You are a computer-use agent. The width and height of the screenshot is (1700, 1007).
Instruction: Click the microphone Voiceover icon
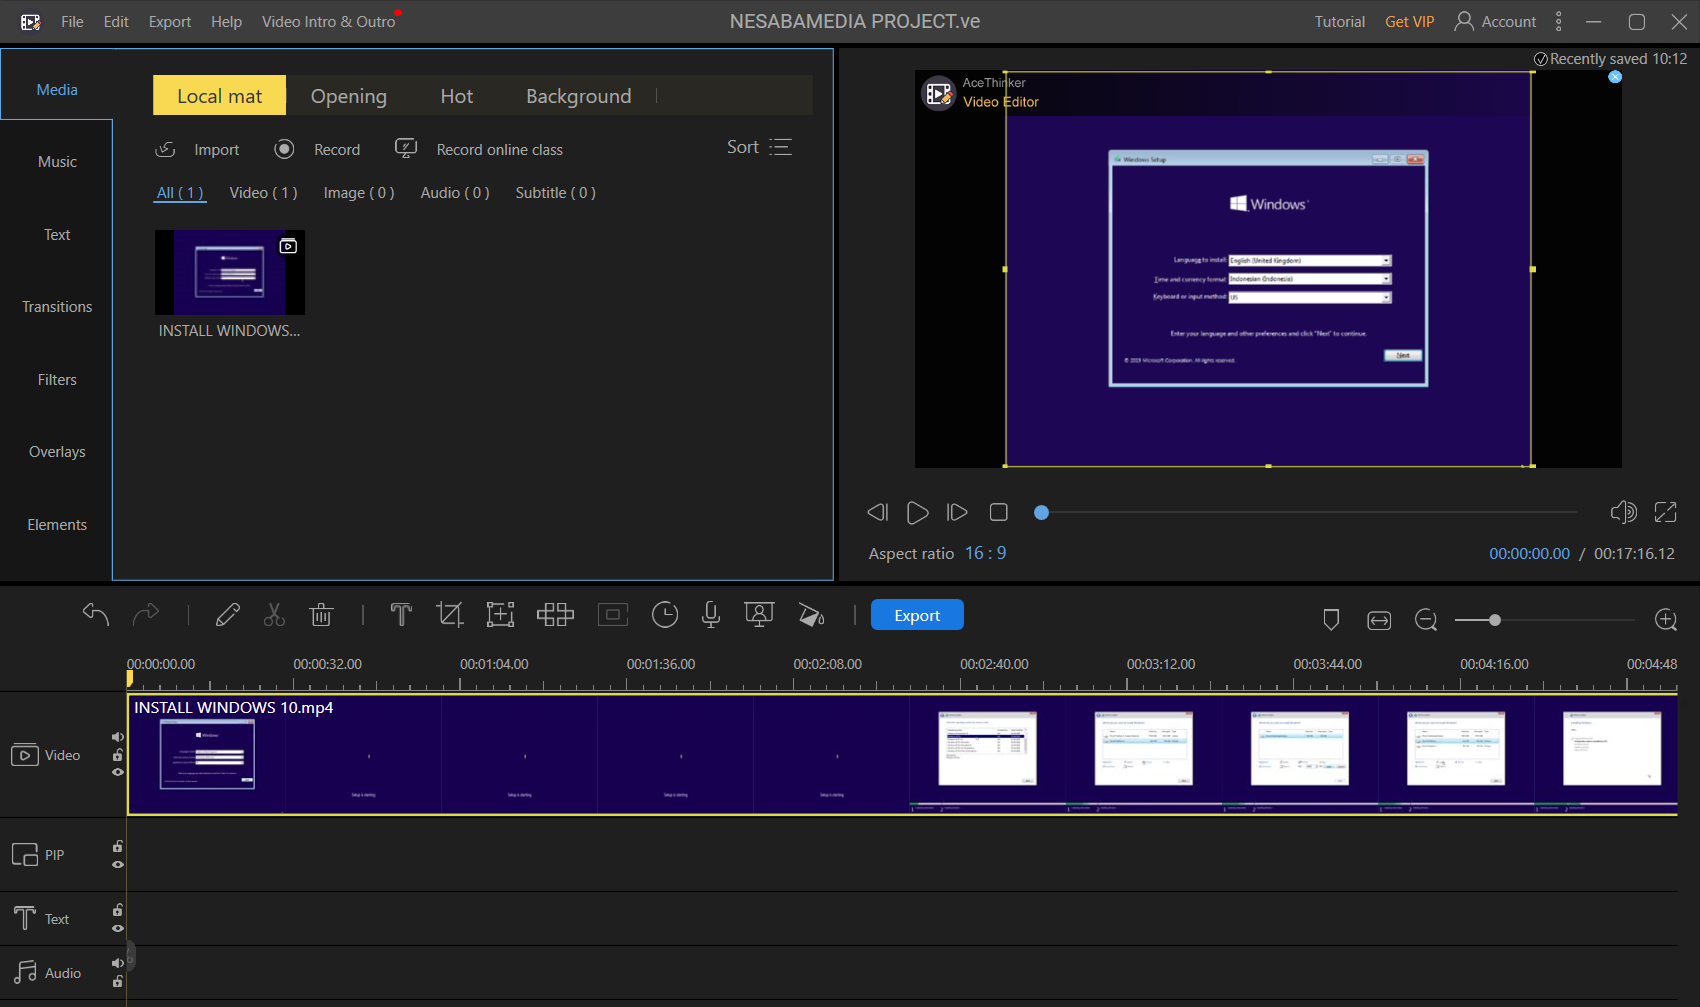click(x=711, y=614)
